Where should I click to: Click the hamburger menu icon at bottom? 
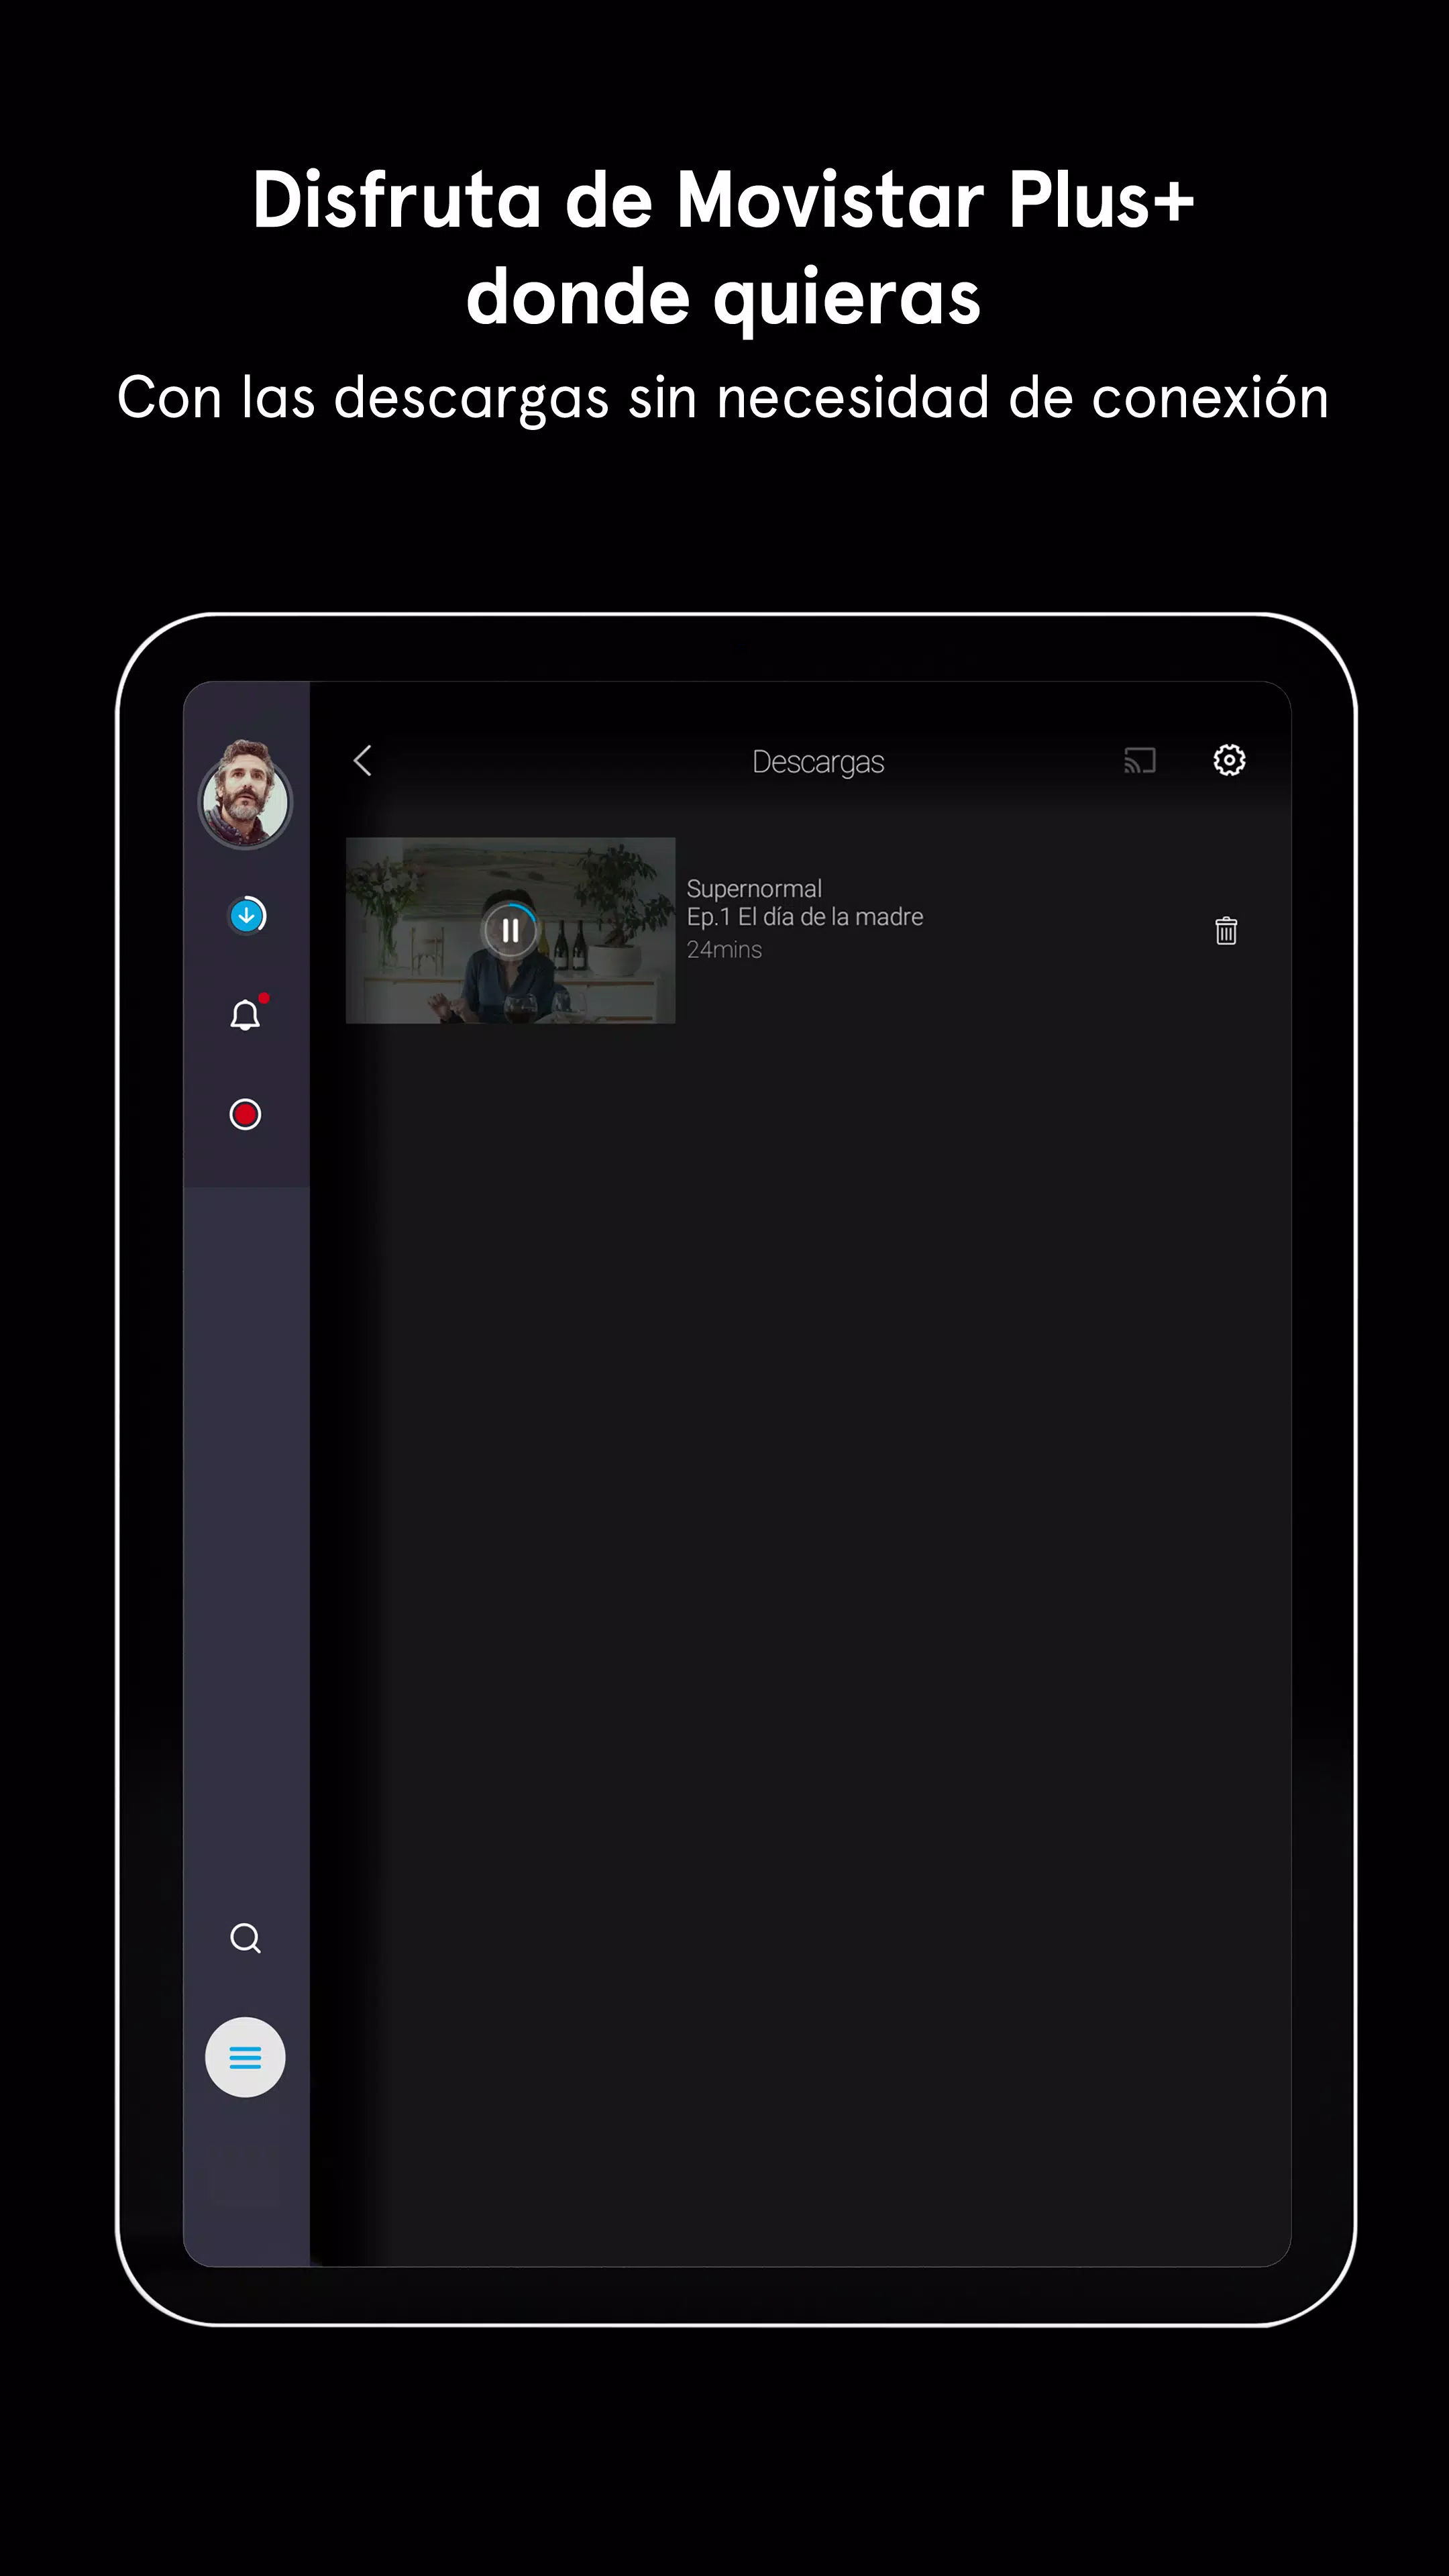coord(246,2056)
